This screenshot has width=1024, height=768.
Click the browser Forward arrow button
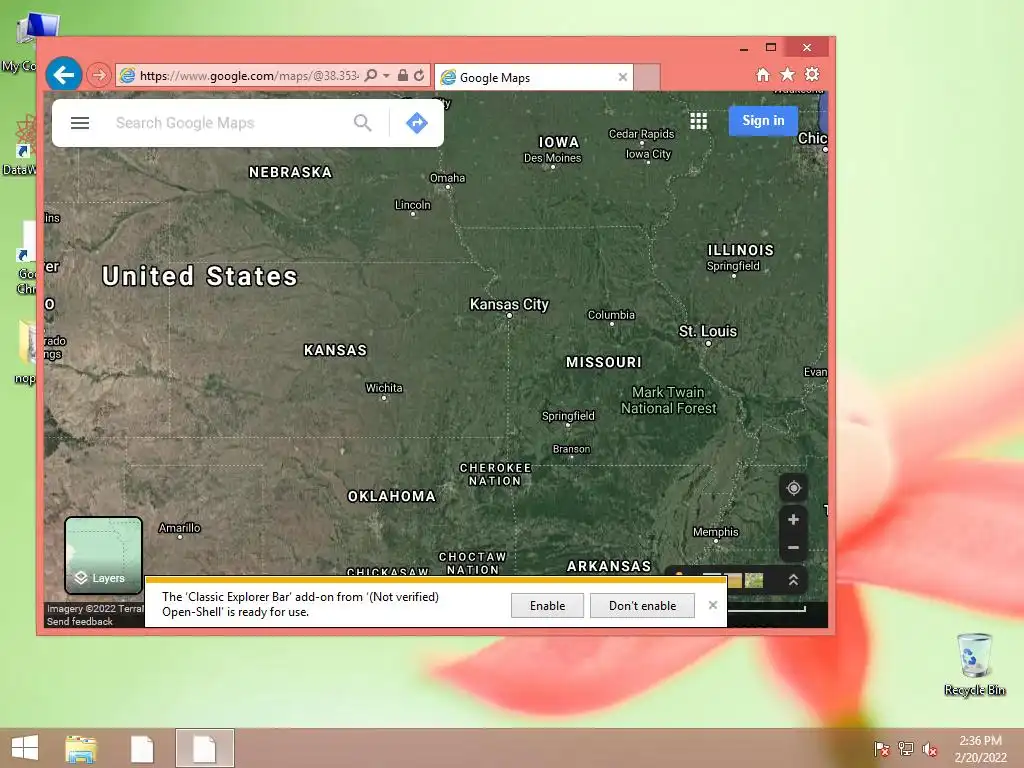click(x=99, y=75)
